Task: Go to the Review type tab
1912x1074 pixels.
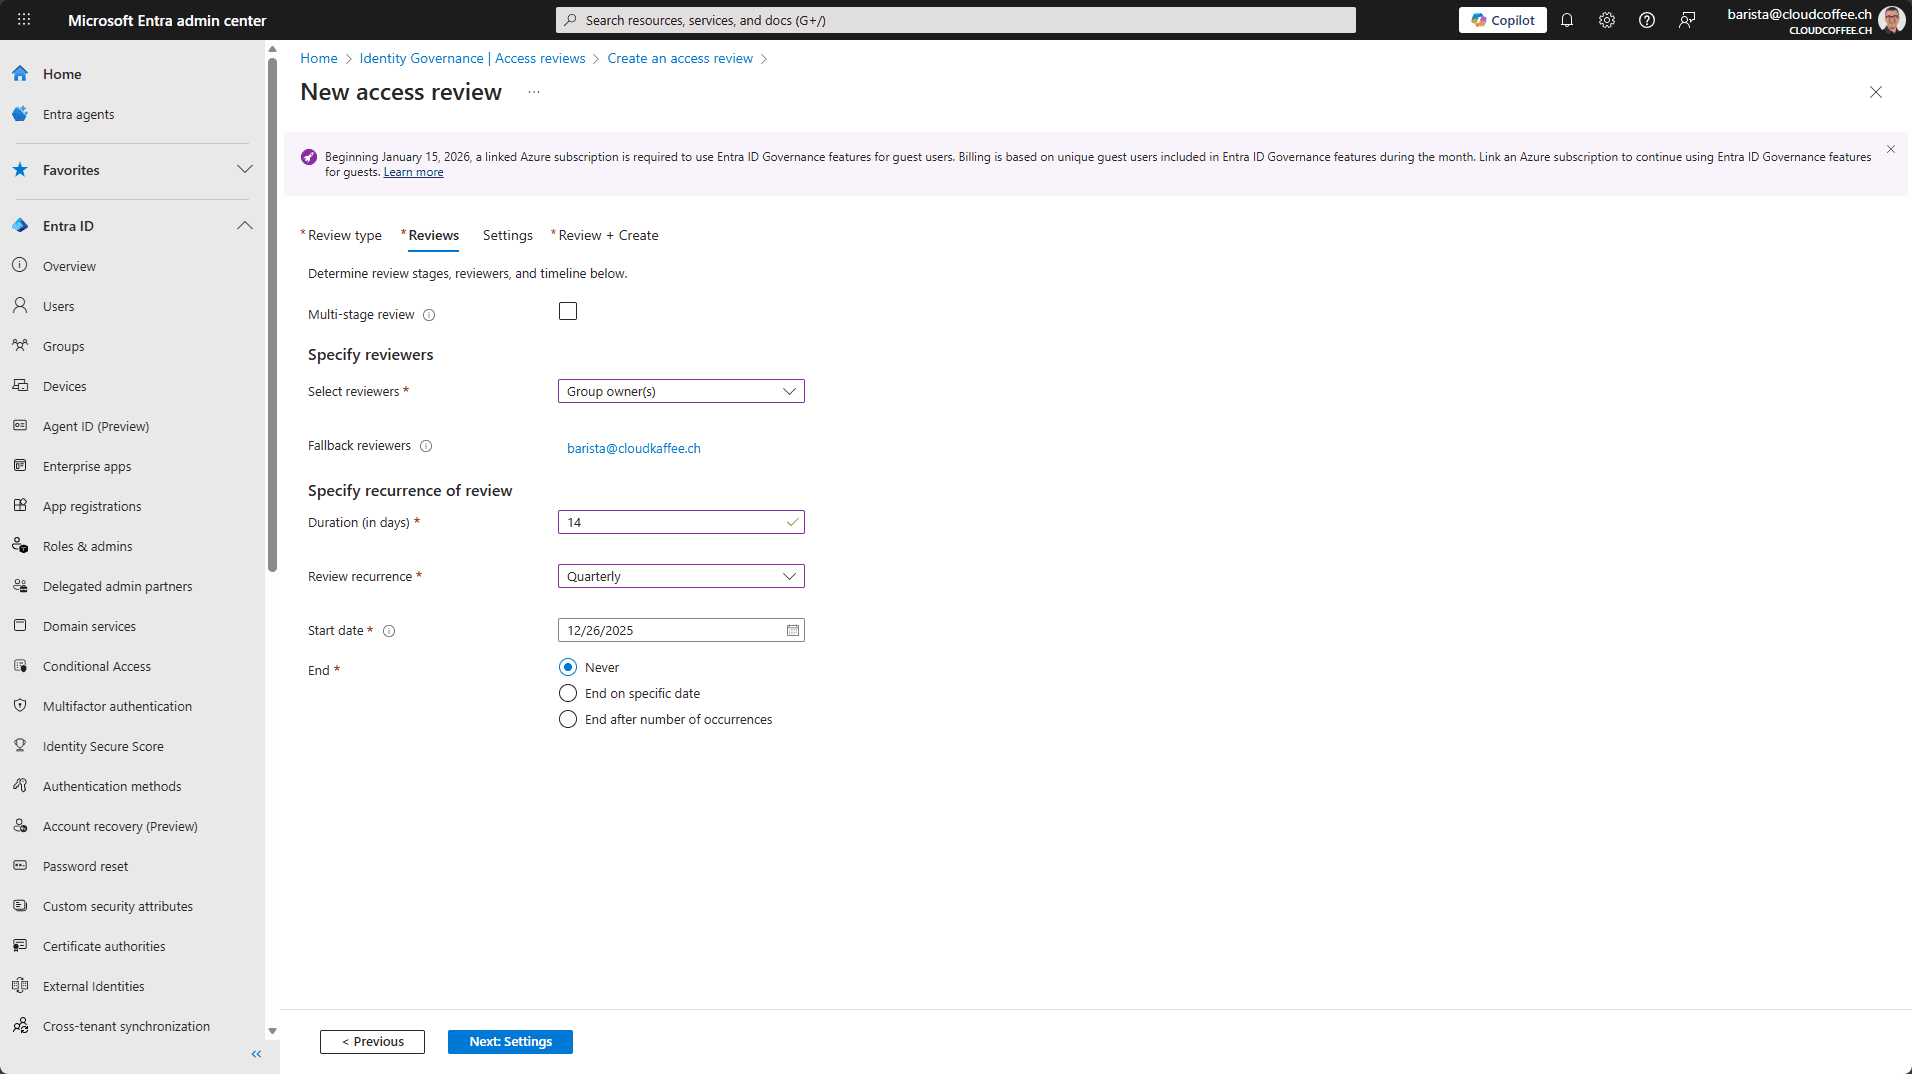Action: pos(344,236)
